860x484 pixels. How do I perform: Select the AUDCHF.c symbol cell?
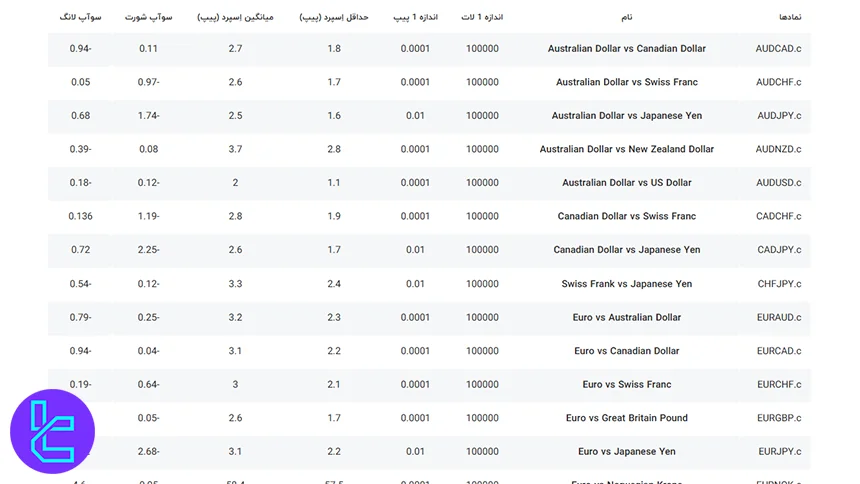click(x=778, y=82)
